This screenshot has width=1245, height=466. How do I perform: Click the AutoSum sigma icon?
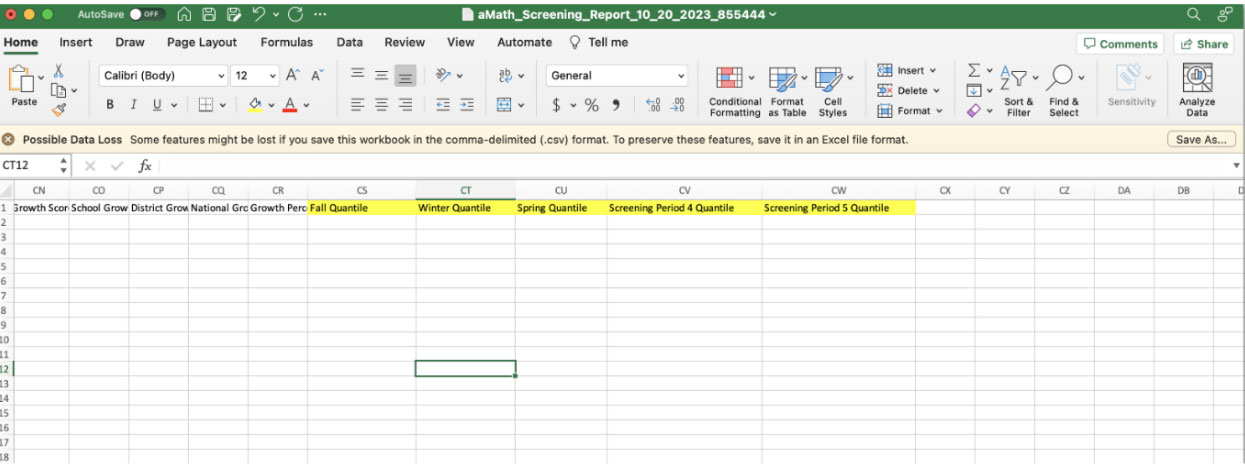[973, 71]
